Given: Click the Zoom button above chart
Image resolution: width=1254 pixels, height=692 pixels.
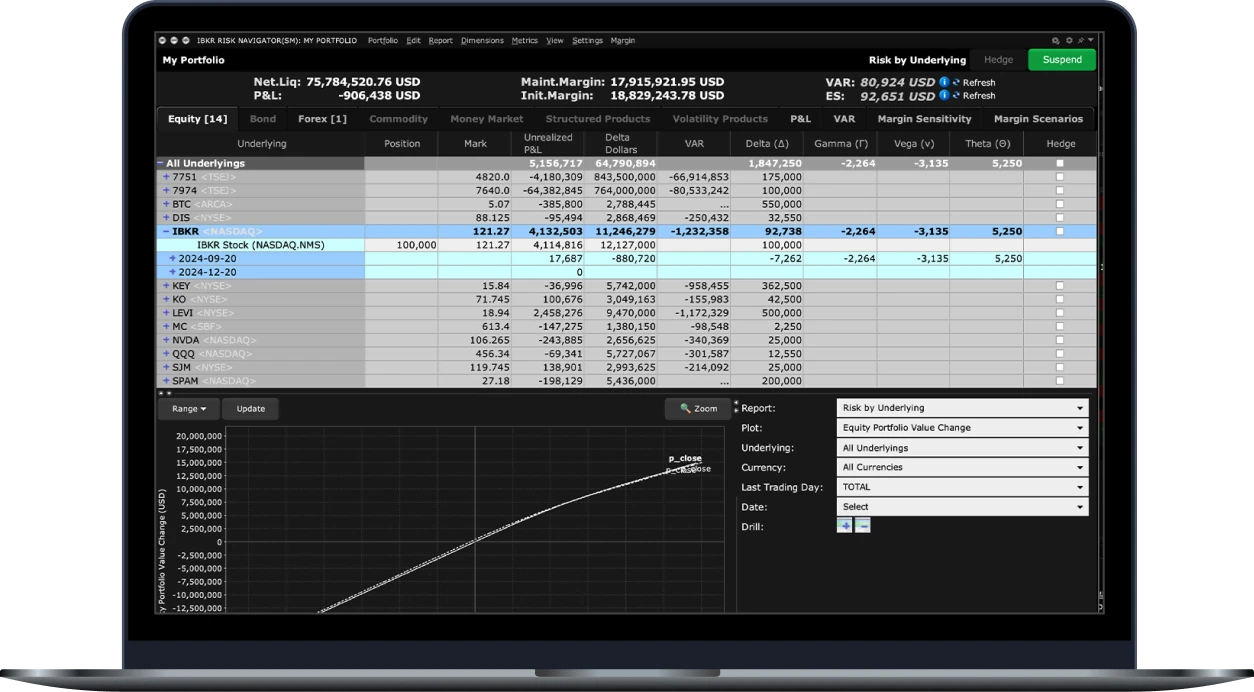Looking at the screenshot, I should 698,409.
